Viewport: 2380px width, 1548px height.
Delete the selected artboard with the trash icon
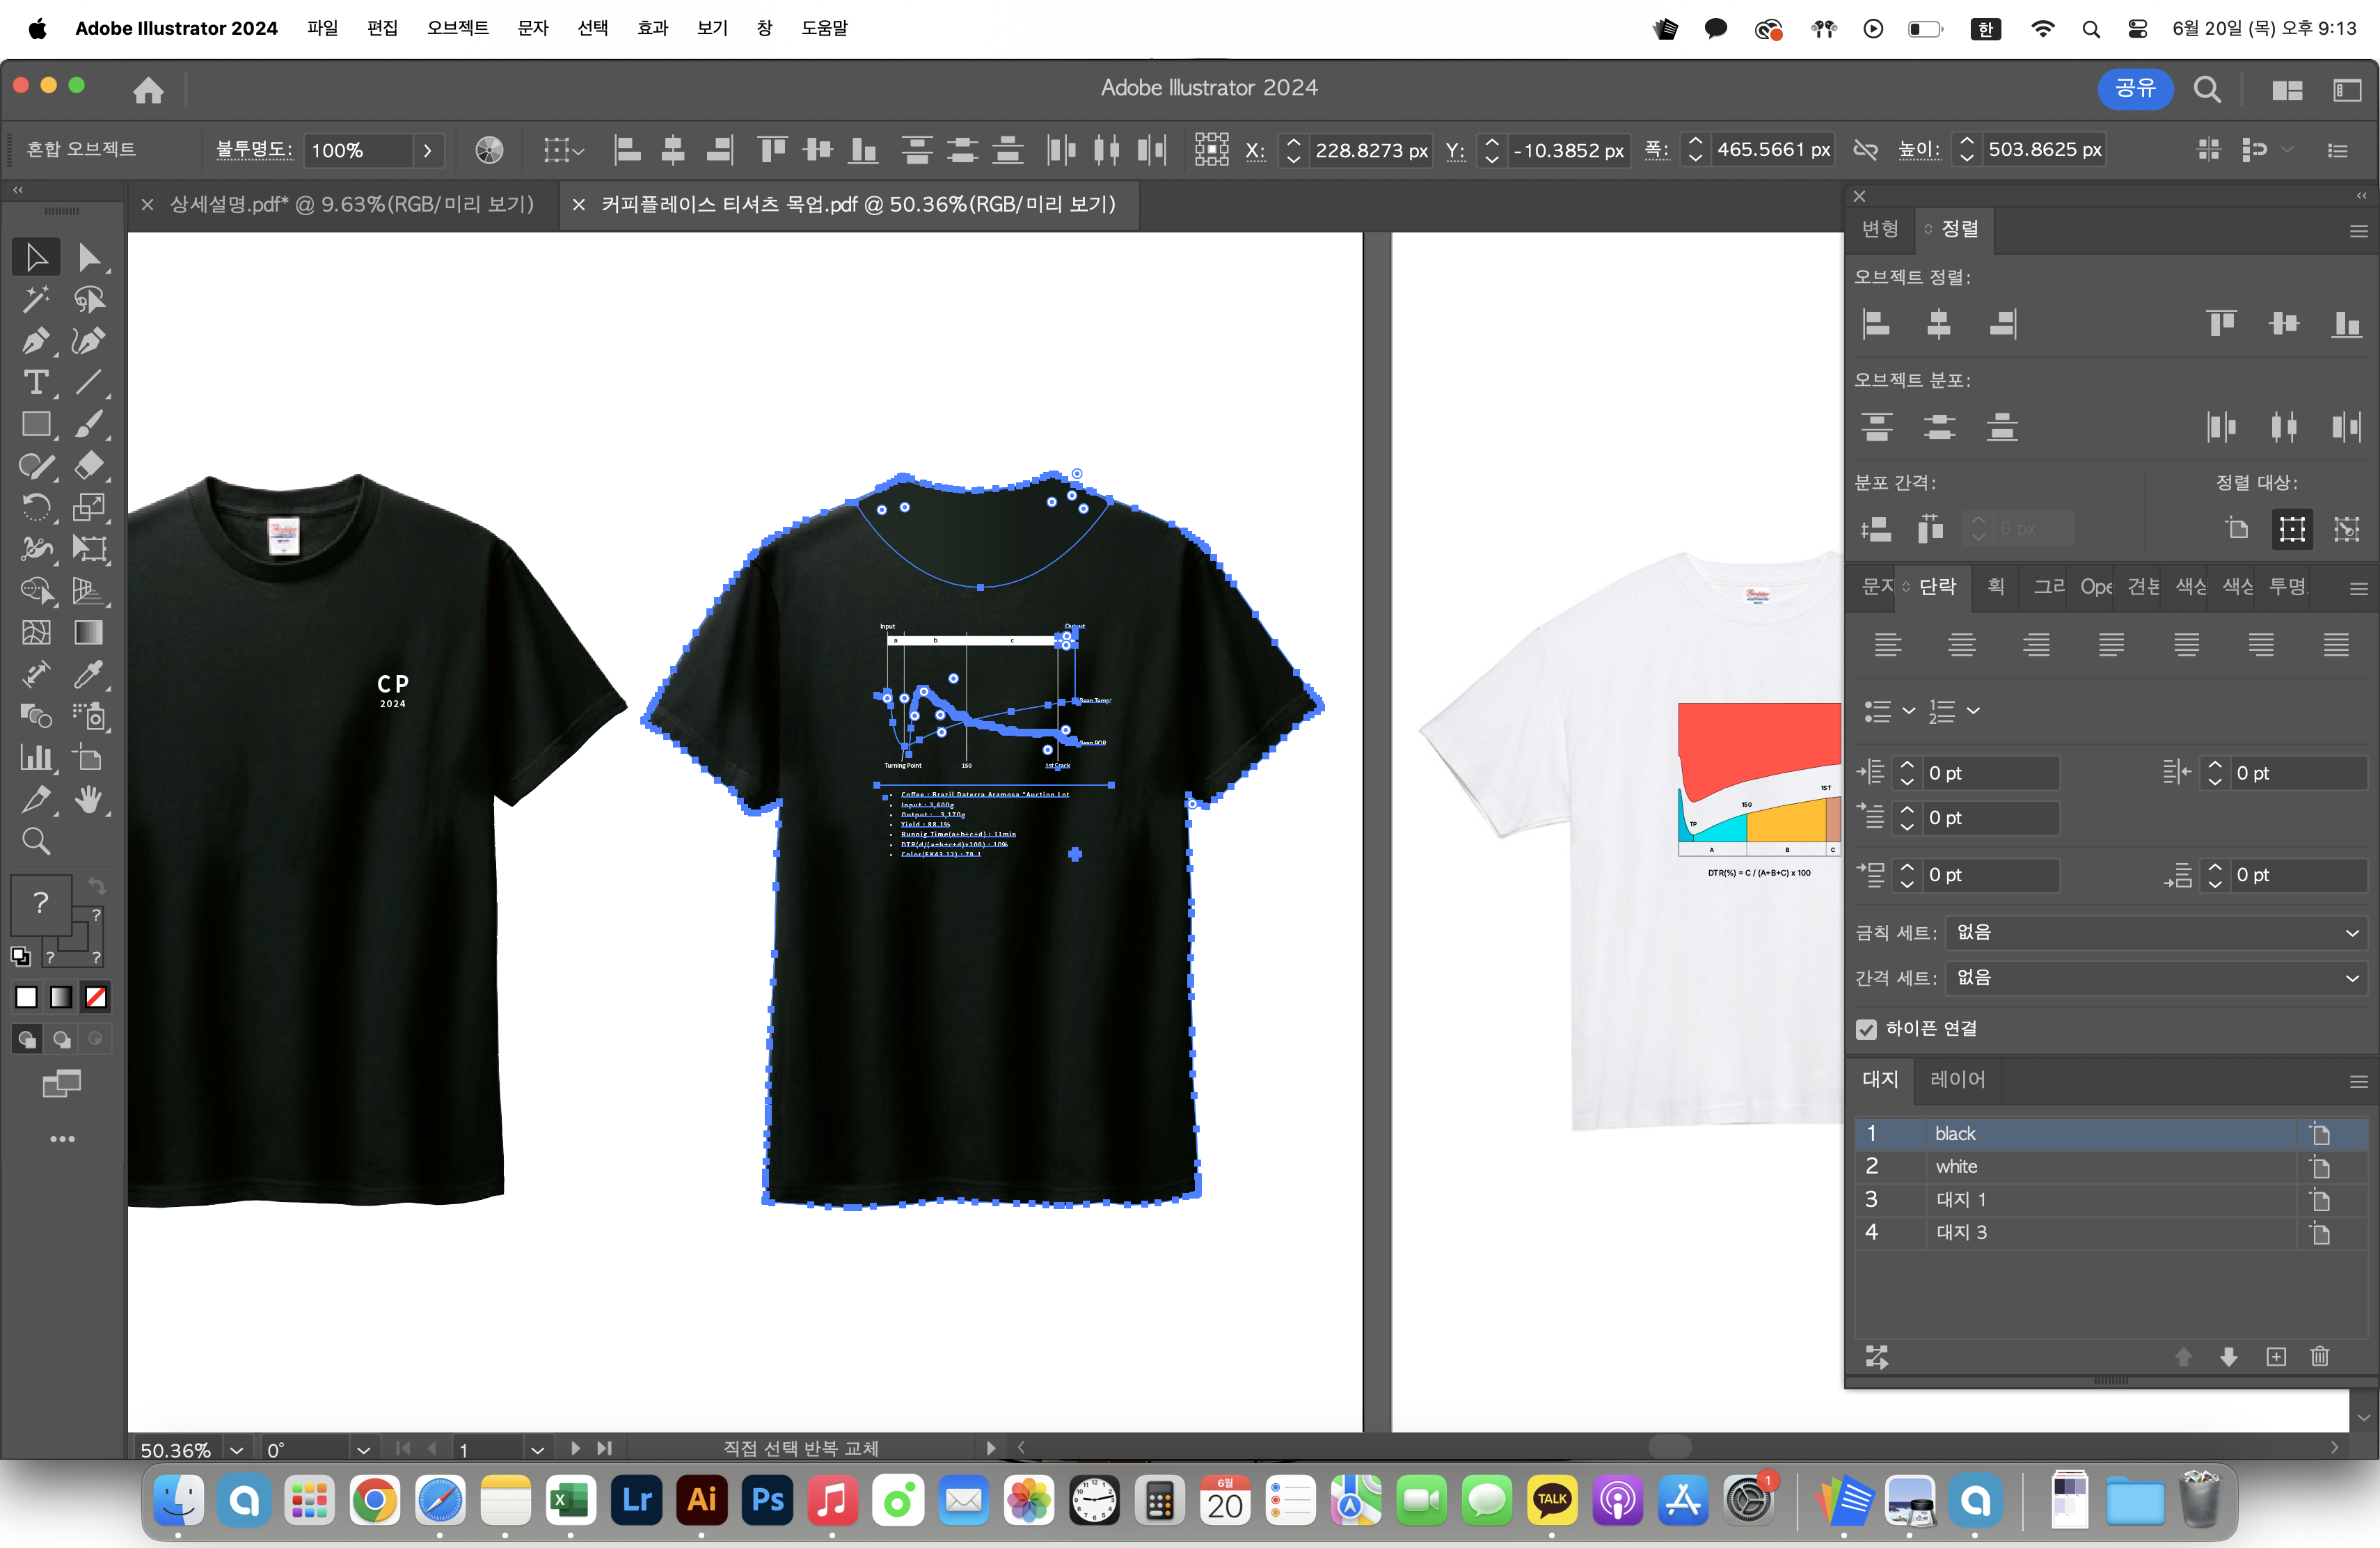click(2321, 1357)
